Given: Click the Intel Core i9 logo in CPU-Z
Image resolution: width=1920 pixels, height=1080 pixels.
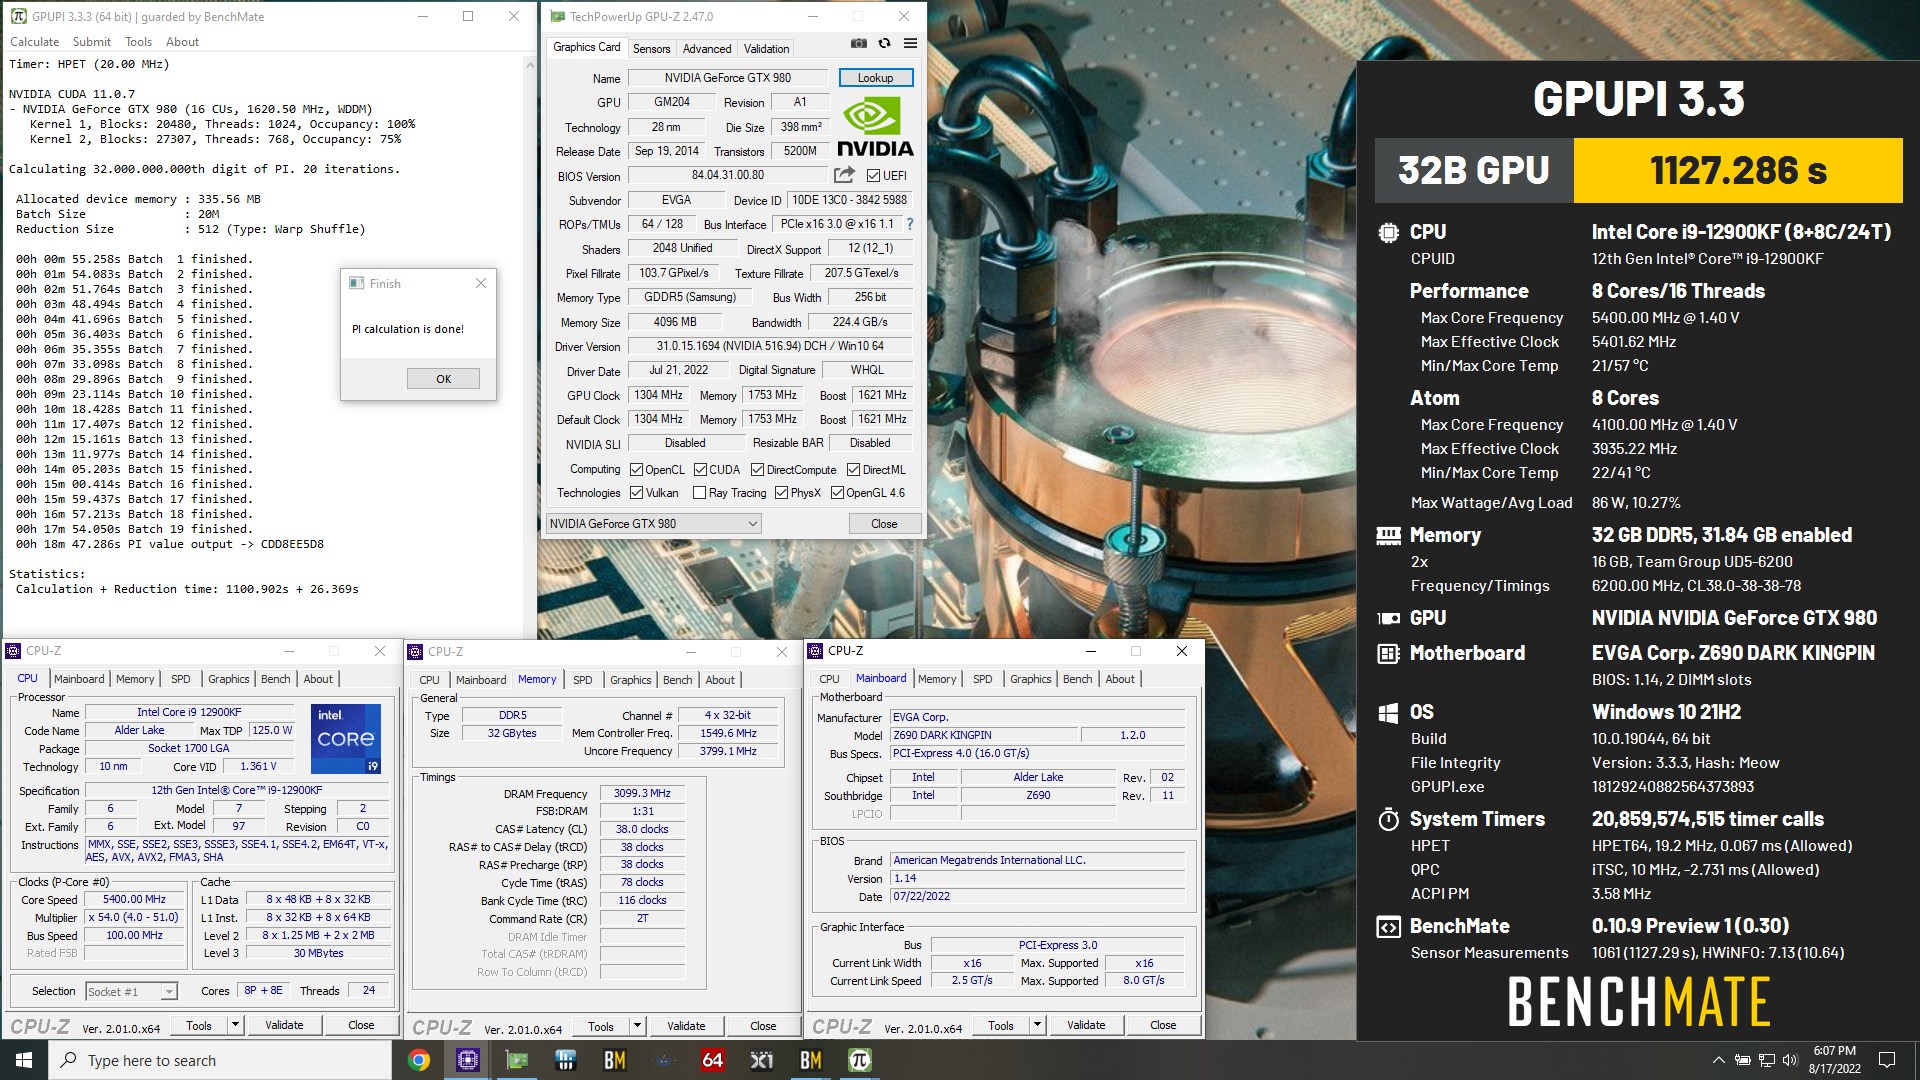Looking at the screenshot, I should pyautogui.click(x=346, y=738).
